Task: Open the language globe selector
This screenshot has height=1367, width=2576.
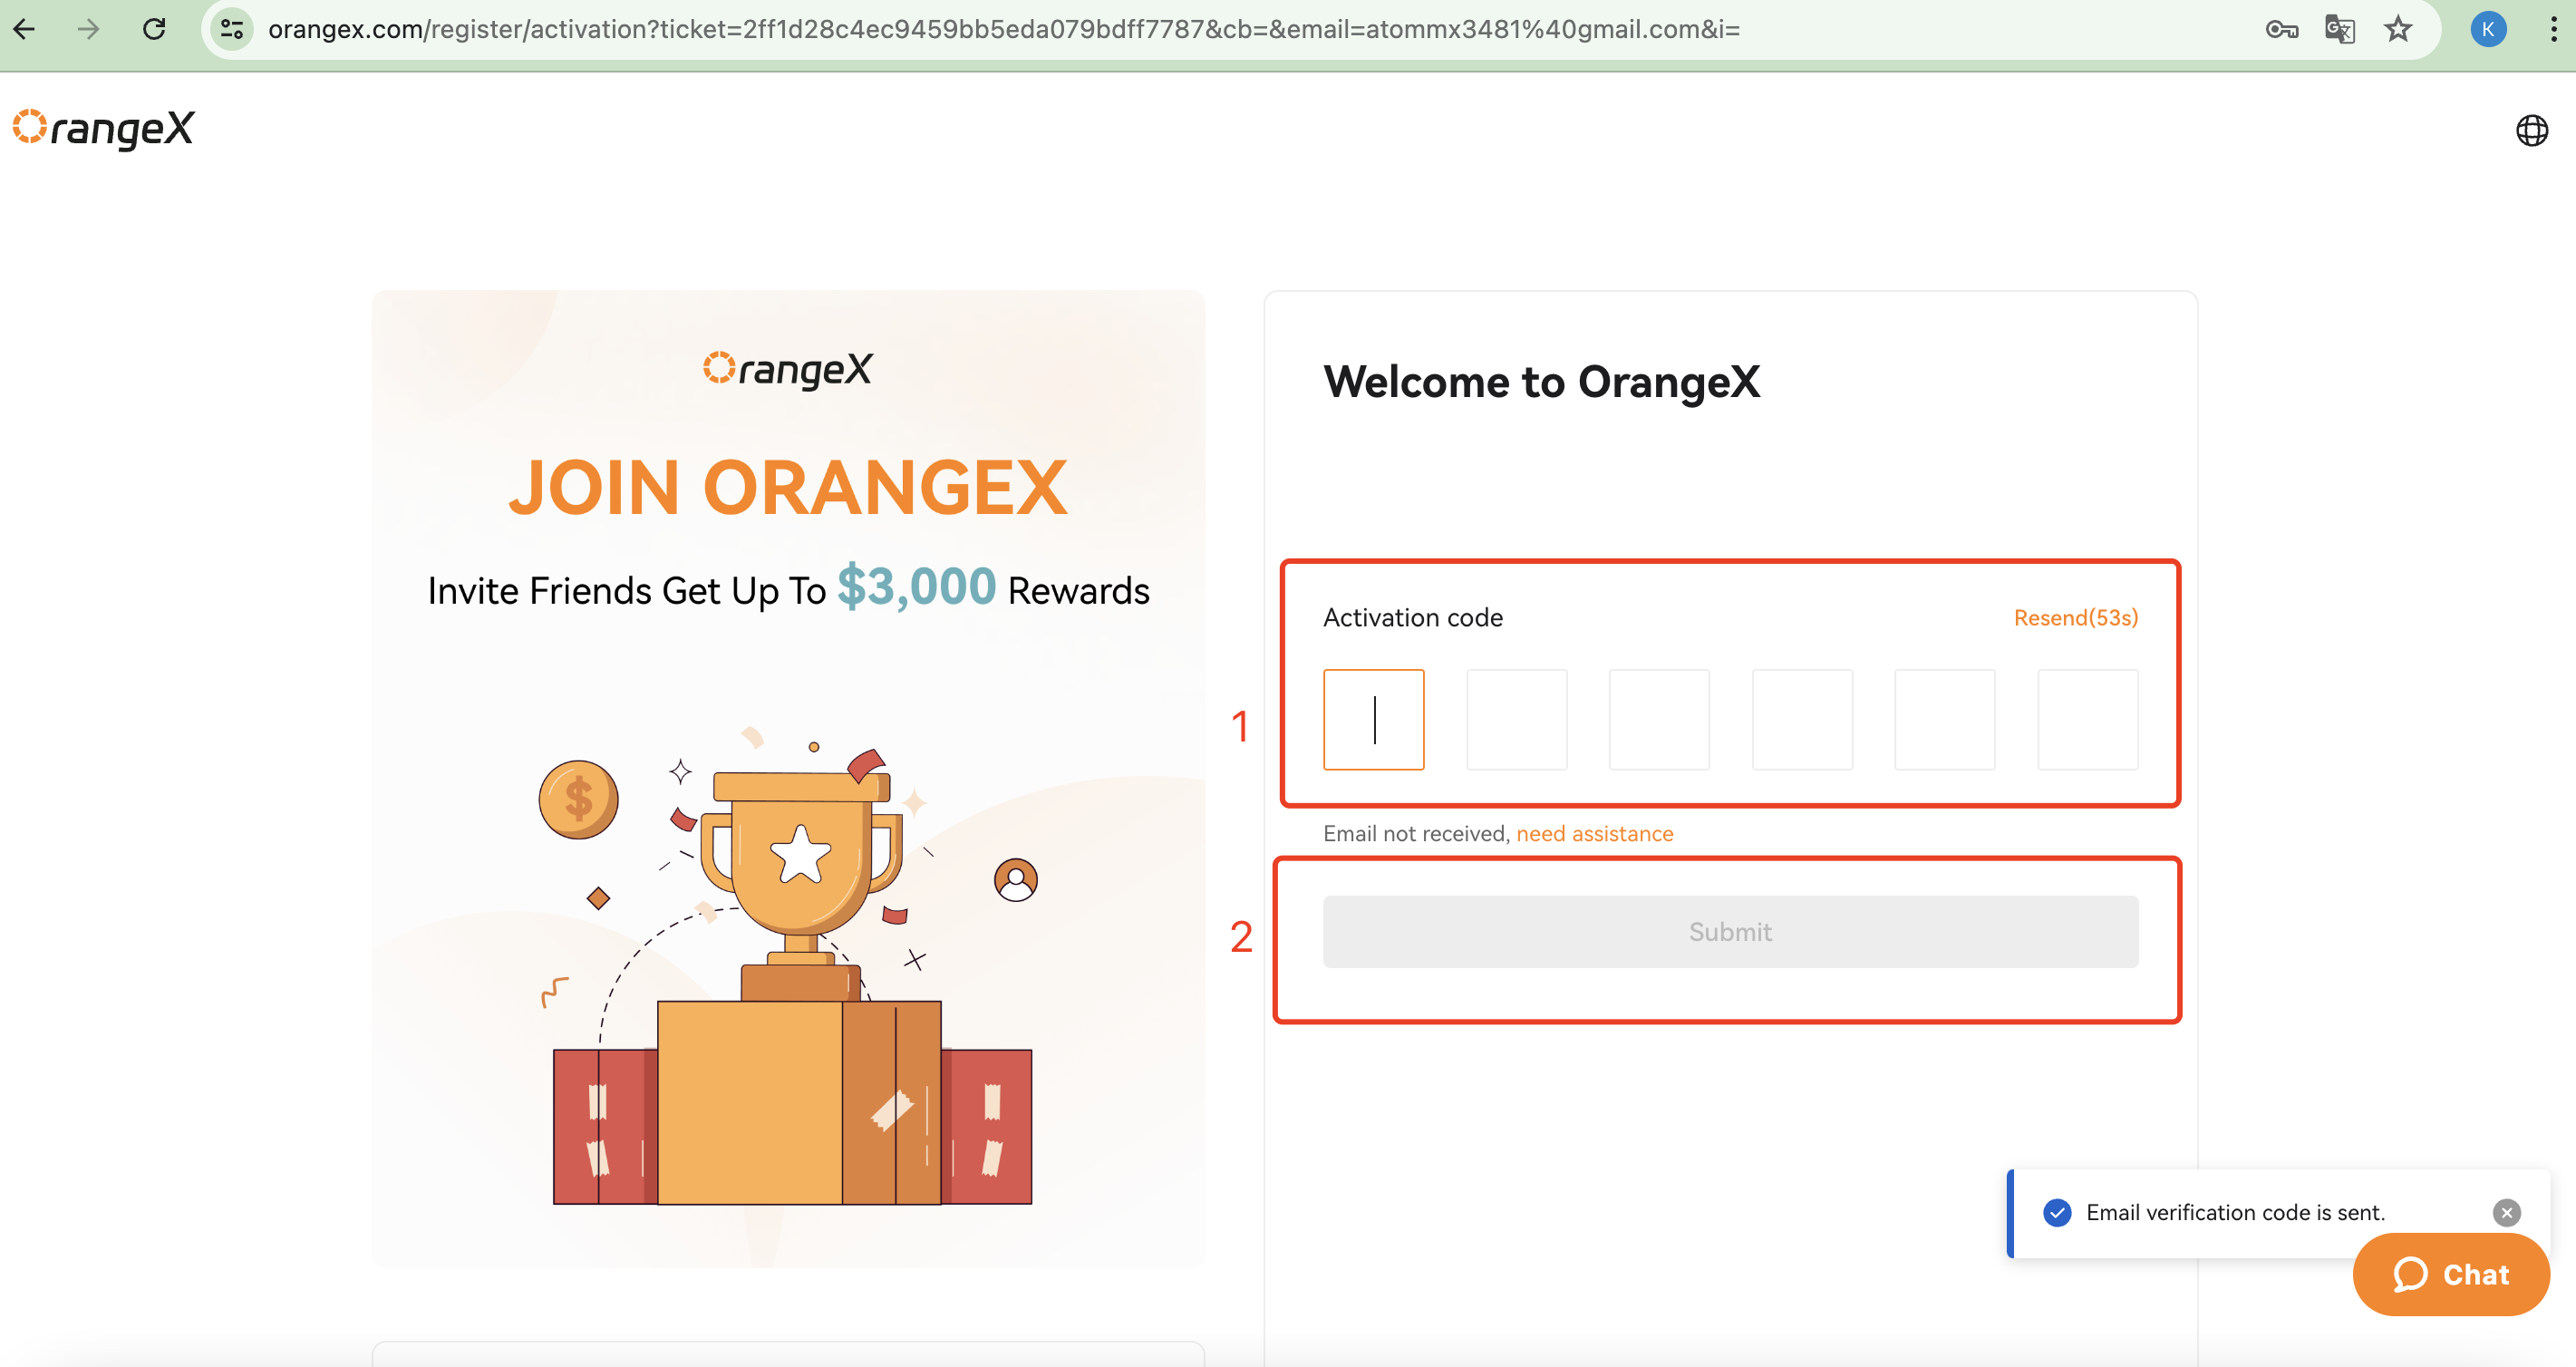Action: coord(2531,130)
